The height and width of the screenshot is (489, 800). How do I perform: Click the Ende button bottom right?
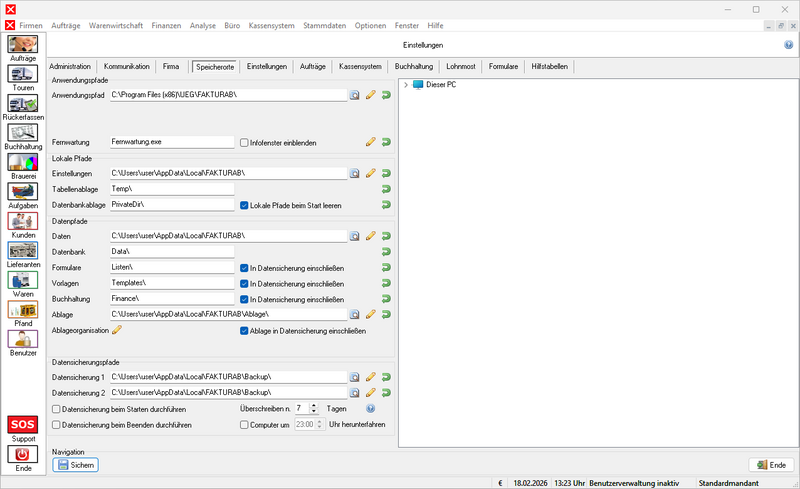772,465
